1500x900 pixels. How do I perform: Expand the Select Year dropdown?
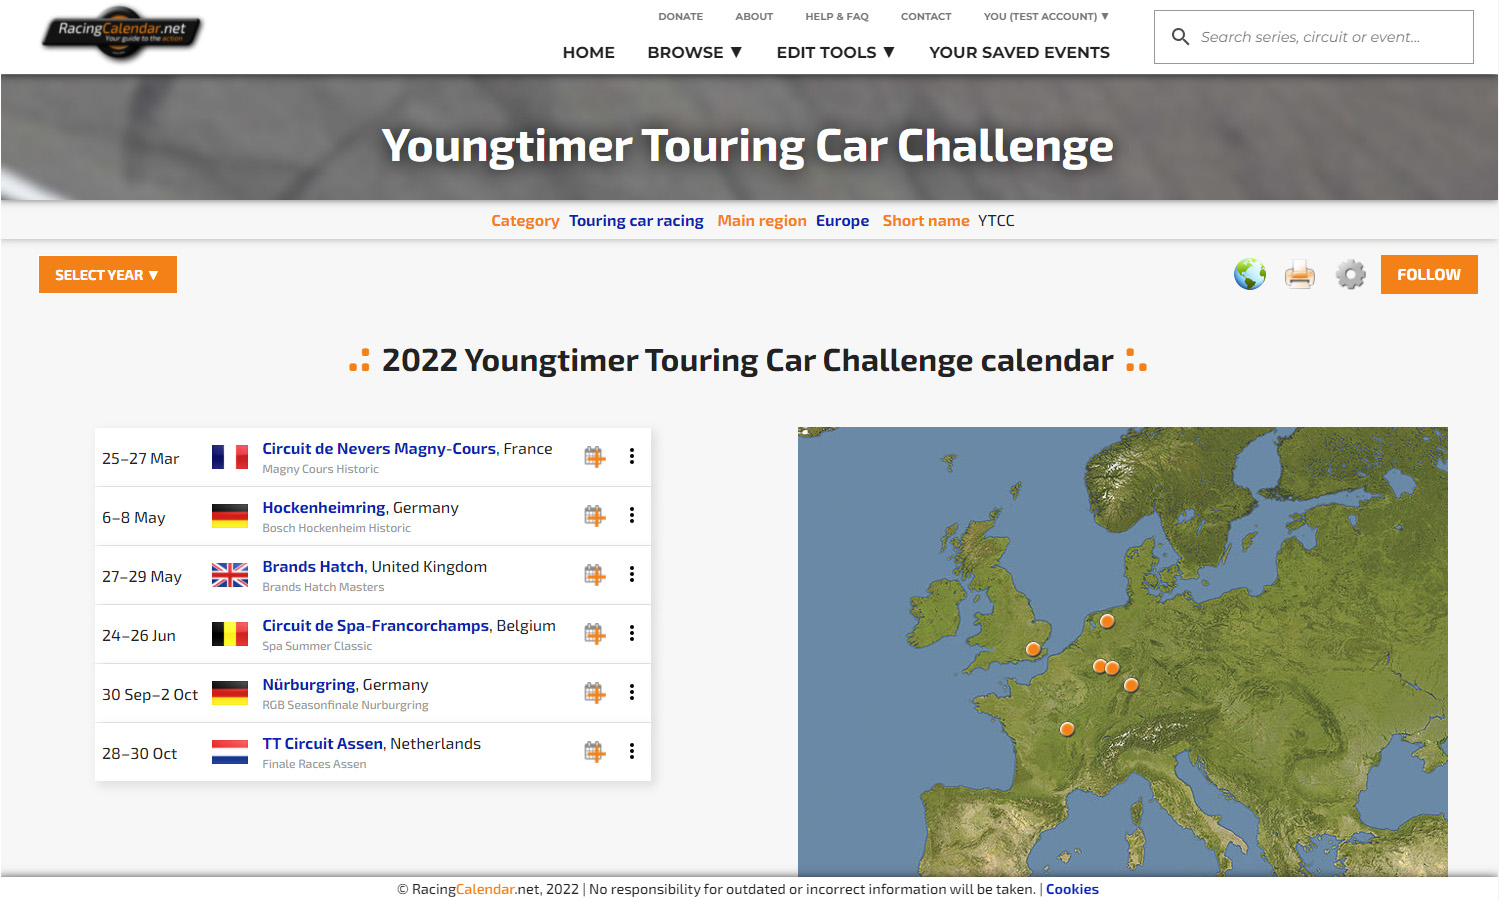(108, 275)
